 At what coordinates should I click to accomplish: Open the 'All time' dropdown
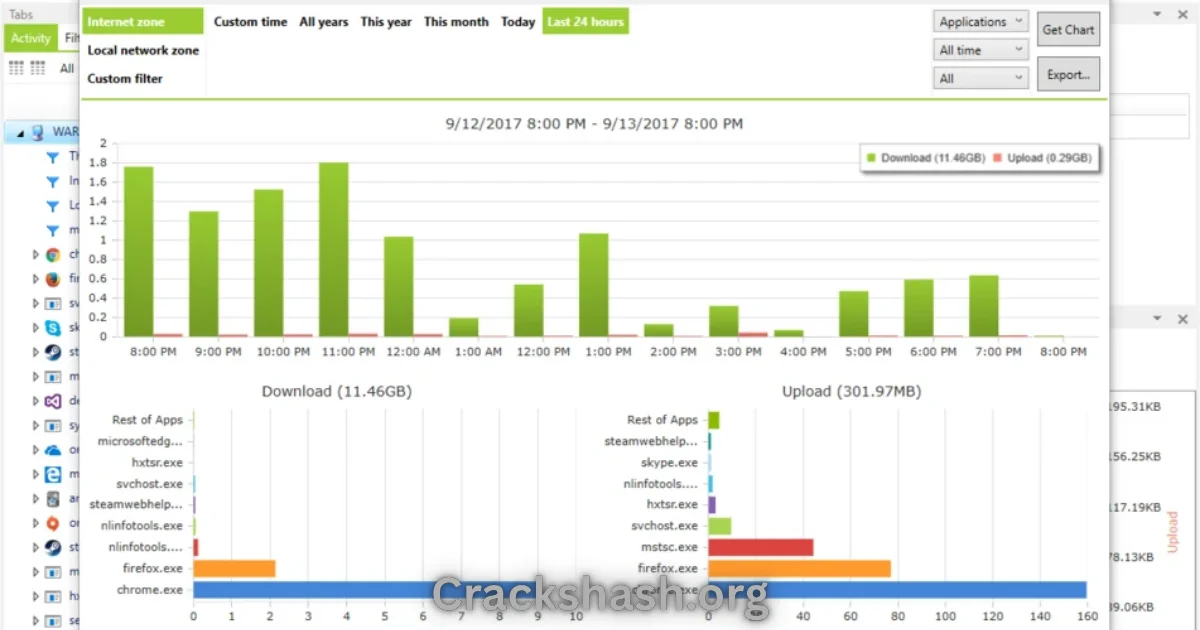point(981,50)
